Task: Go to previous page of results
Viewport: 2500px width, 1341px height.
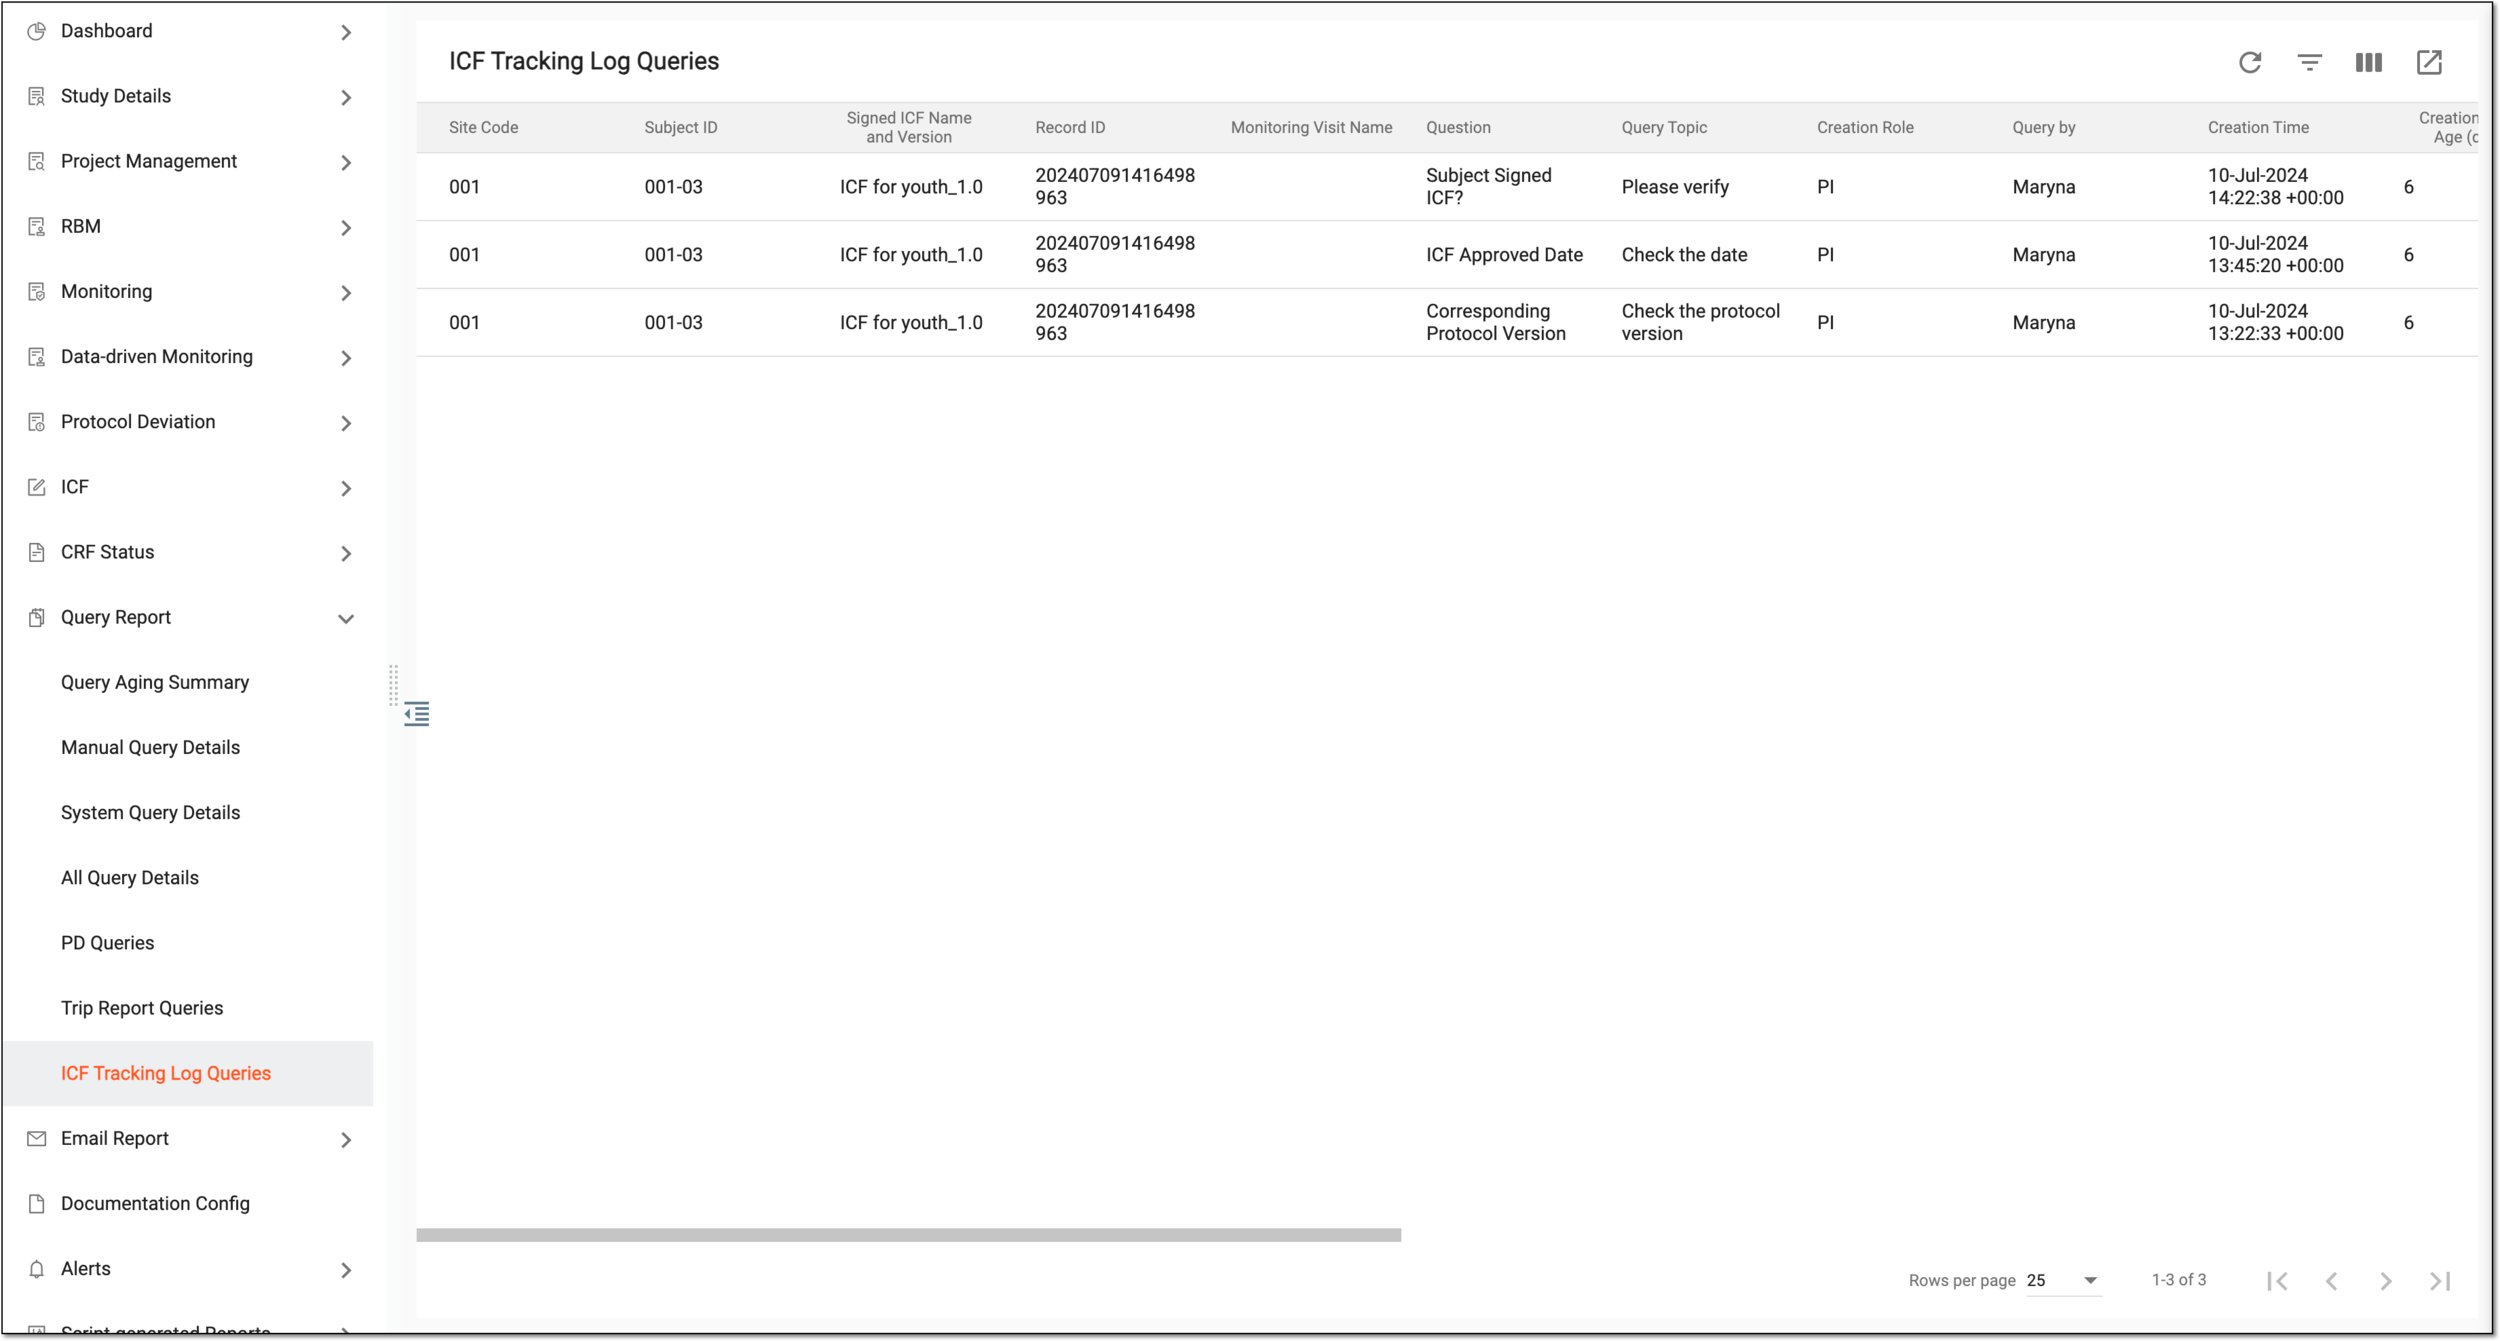Action: [2332, 1281]
